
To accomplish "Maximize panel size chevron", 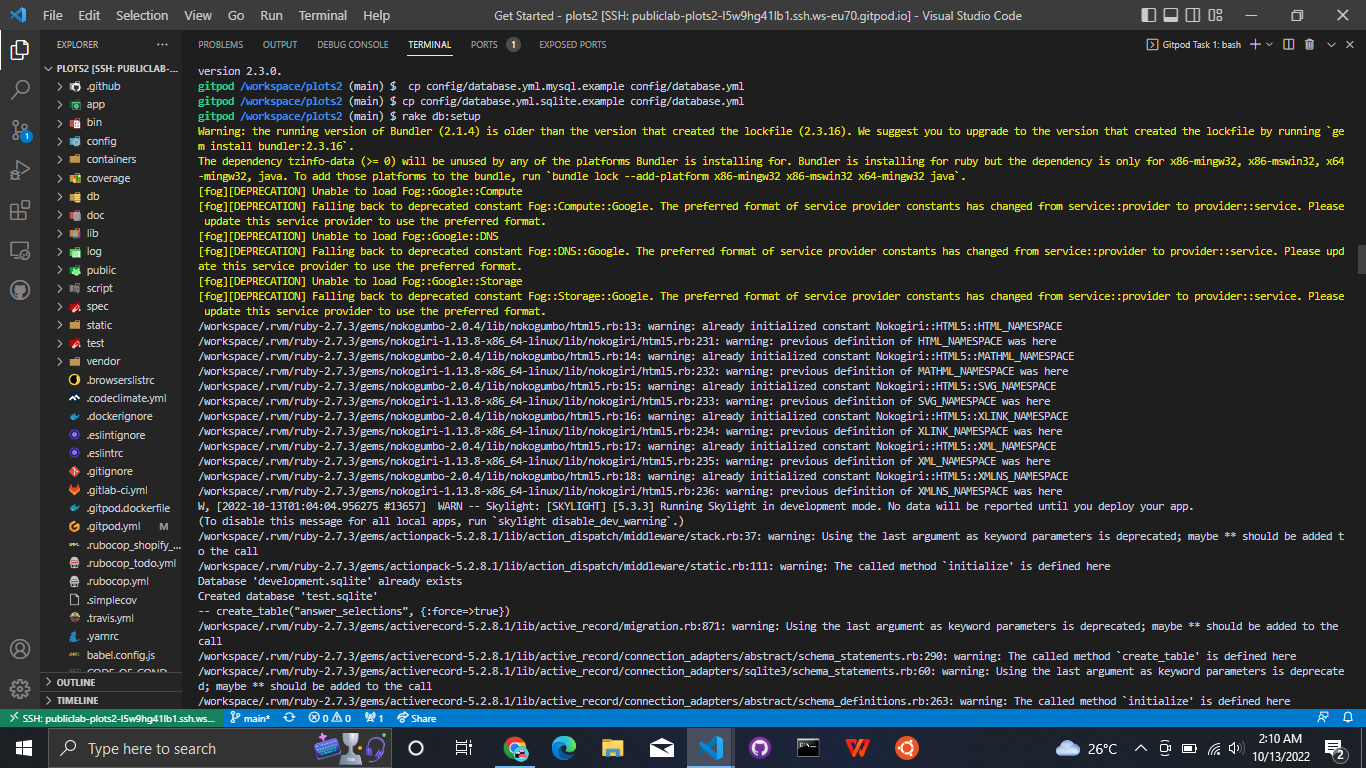I will click(x=1332, y=45).
